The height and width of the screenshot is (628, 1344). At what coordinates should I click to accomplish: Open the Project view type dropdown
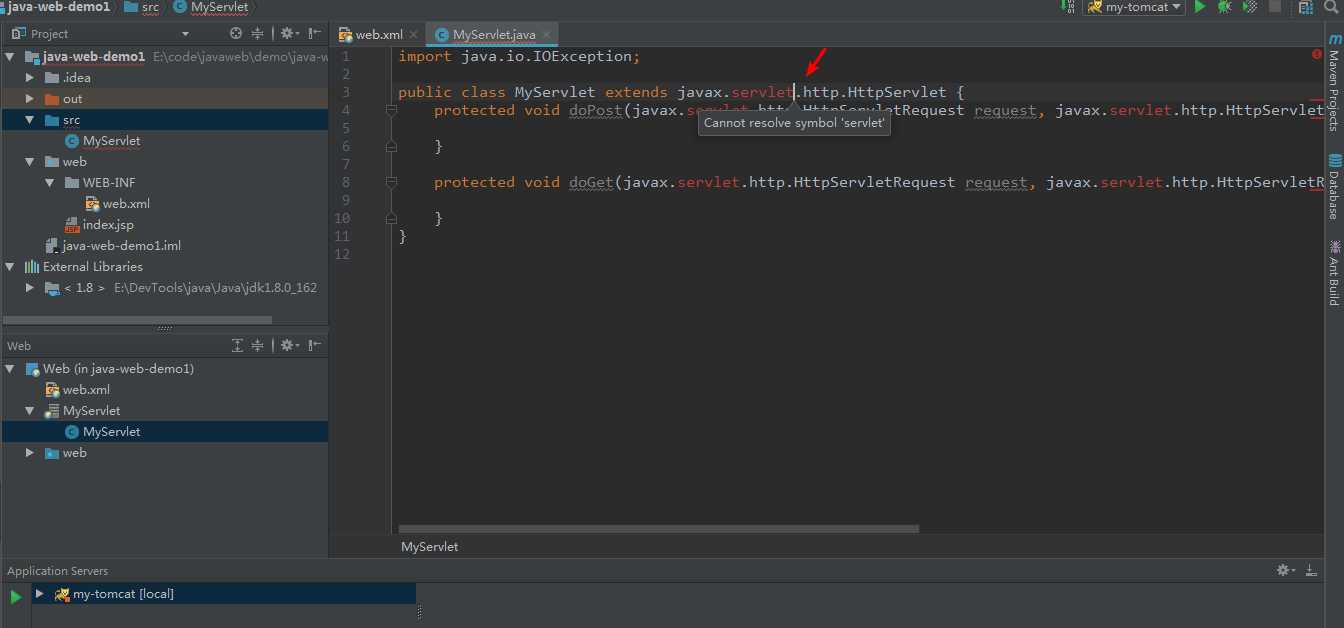click(x=185, y=34)
